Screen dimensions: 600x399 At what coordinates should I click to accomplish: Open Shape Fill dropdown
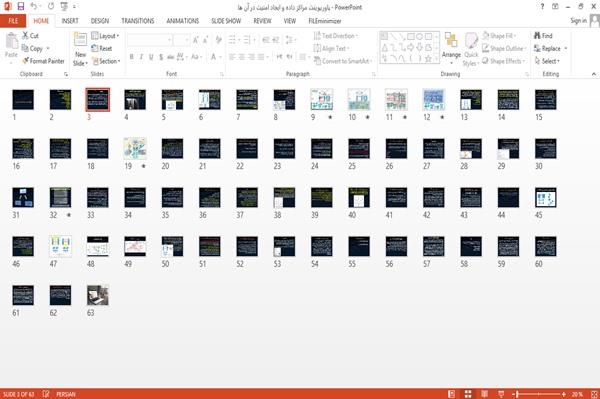[x=499, y=36]
